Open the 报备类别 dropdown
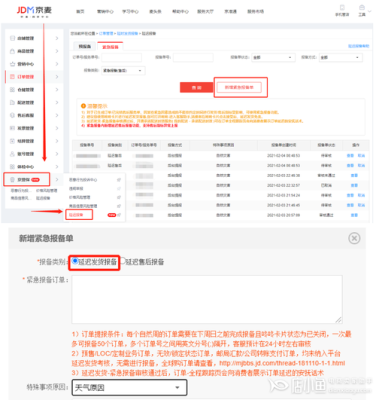376x400 pixels. (123, 71)
